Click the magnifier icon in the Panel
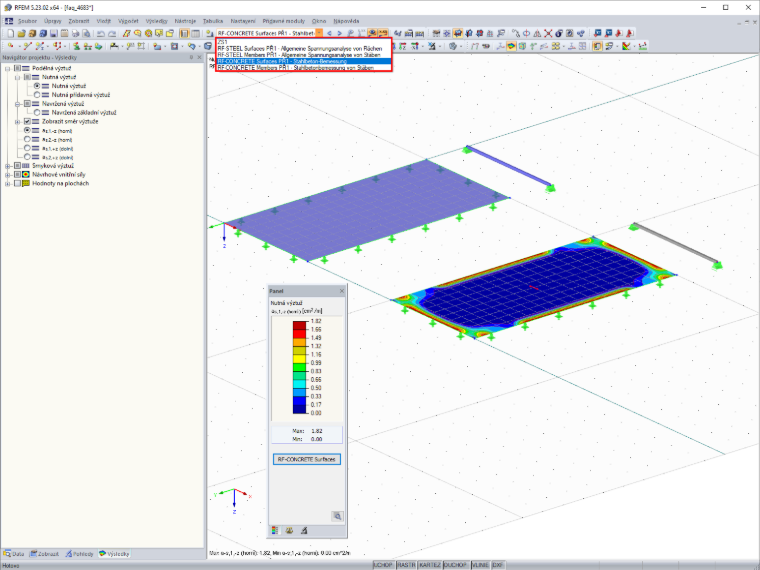Viewport: 760px width, 570px height. (337, 516)
